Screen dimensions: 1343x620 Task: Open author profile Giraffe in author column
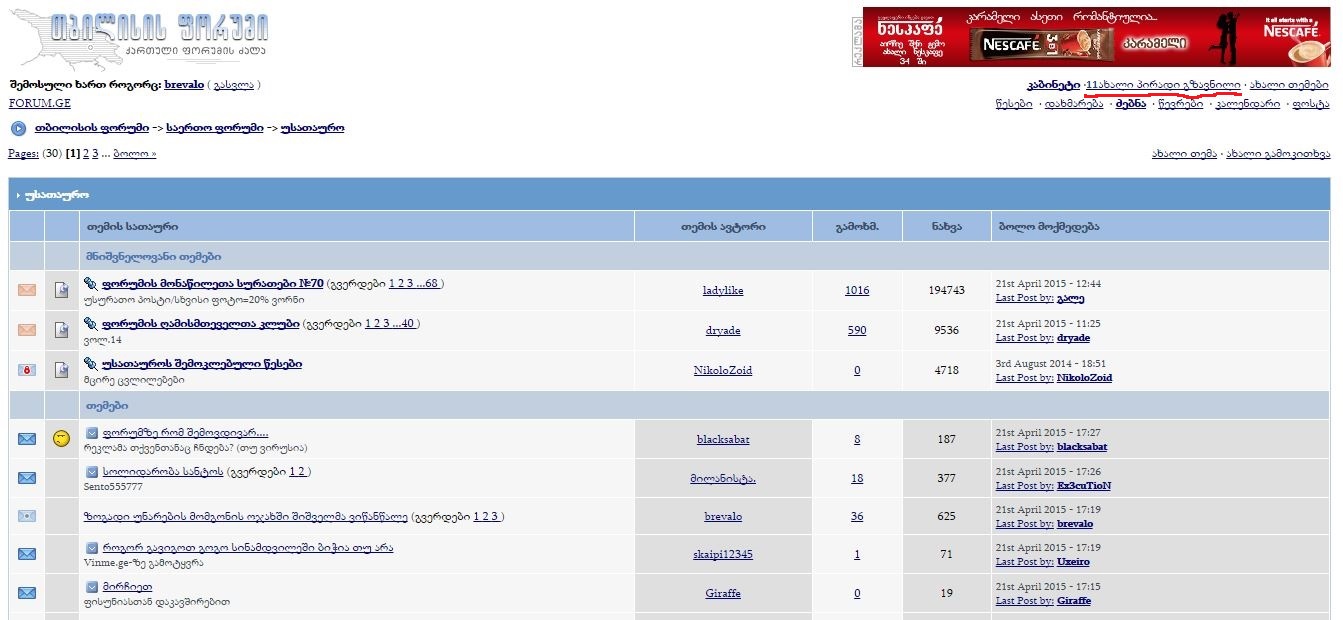[723, 593]
